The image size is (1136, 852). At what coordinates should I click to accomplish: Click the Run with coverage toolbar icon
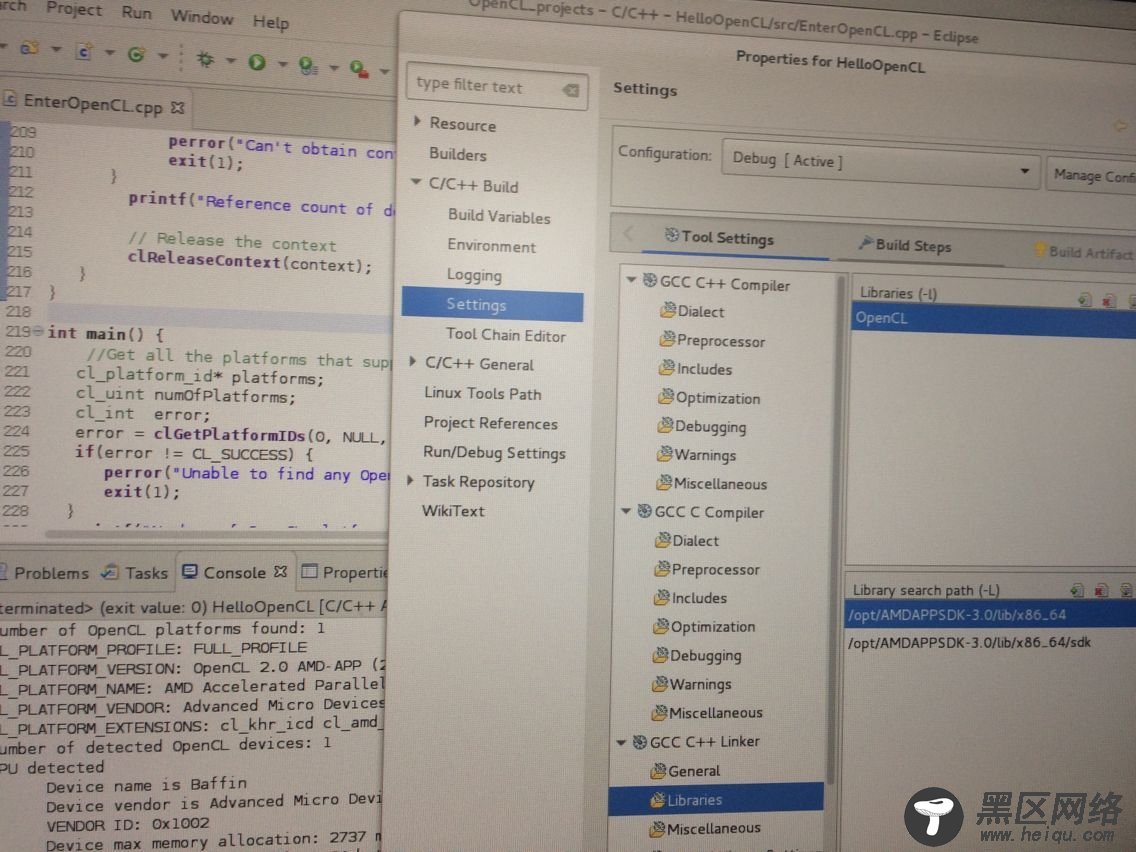tap(307, 66)
